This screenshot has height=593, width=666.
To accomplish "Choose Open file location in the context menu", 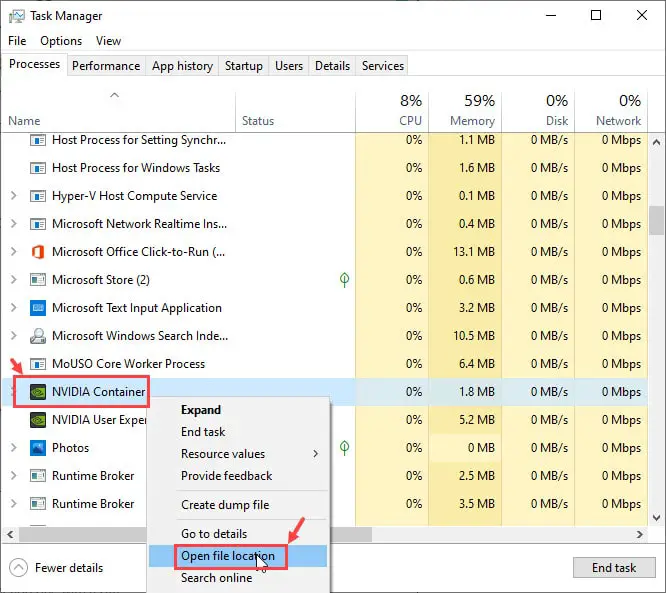I will [237, 556].
